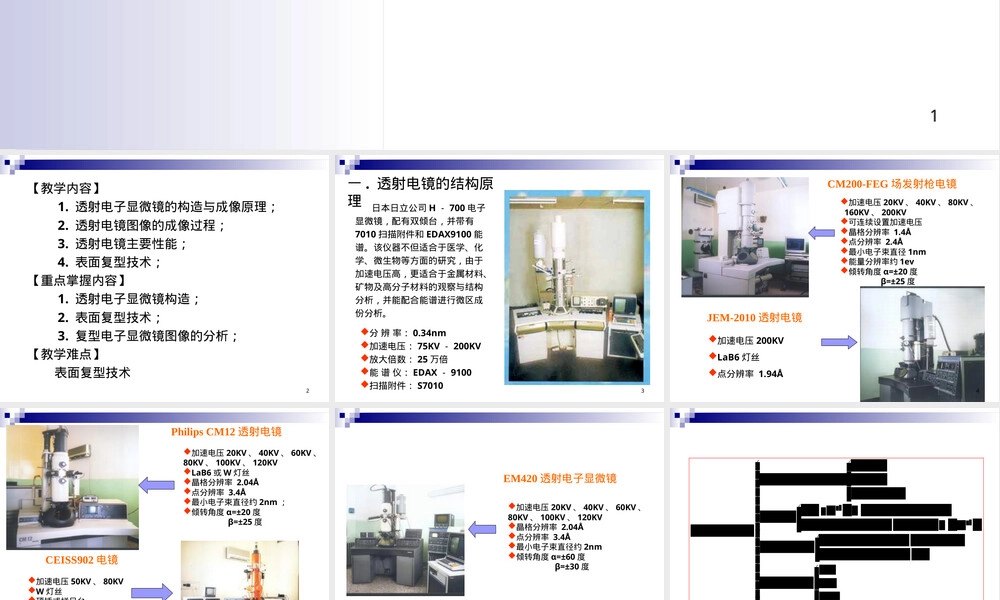
Task: Click the line 2. 透射电镜图像的成像过程
Action: point(142,225)
